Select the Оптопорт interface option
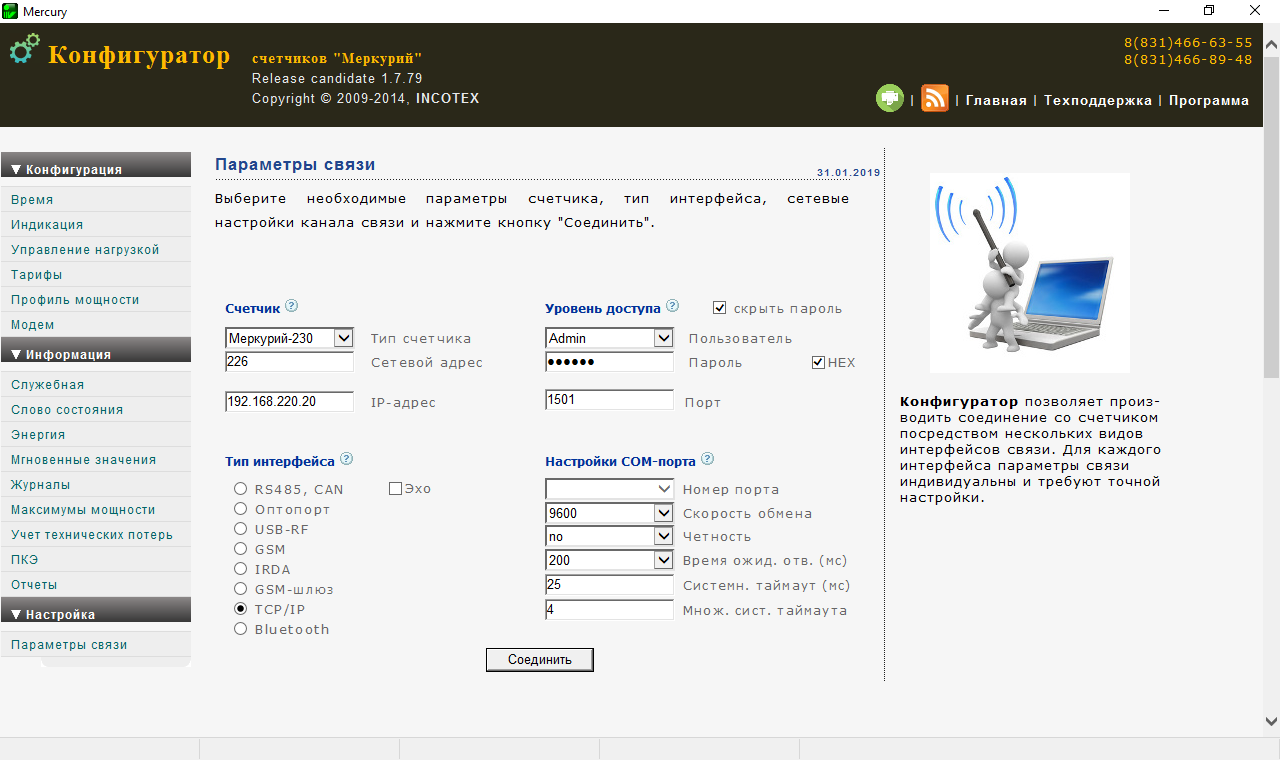Viewport: 1280px width, 760px height. (x=240, y=509)
